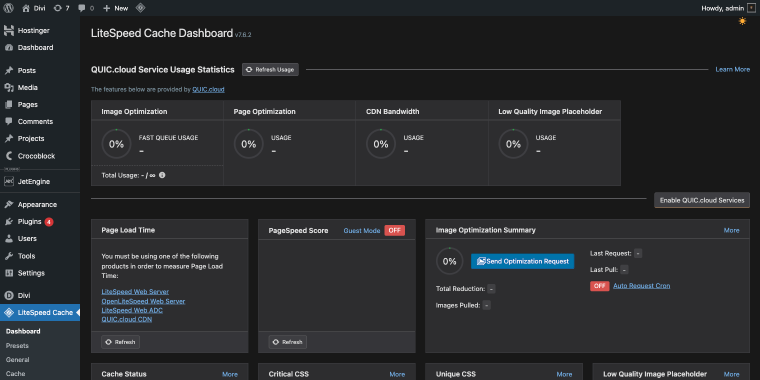This screenshot has height=380, width=760.
Task: Follow the Learn More link
Action: click(x=732, y=69)
